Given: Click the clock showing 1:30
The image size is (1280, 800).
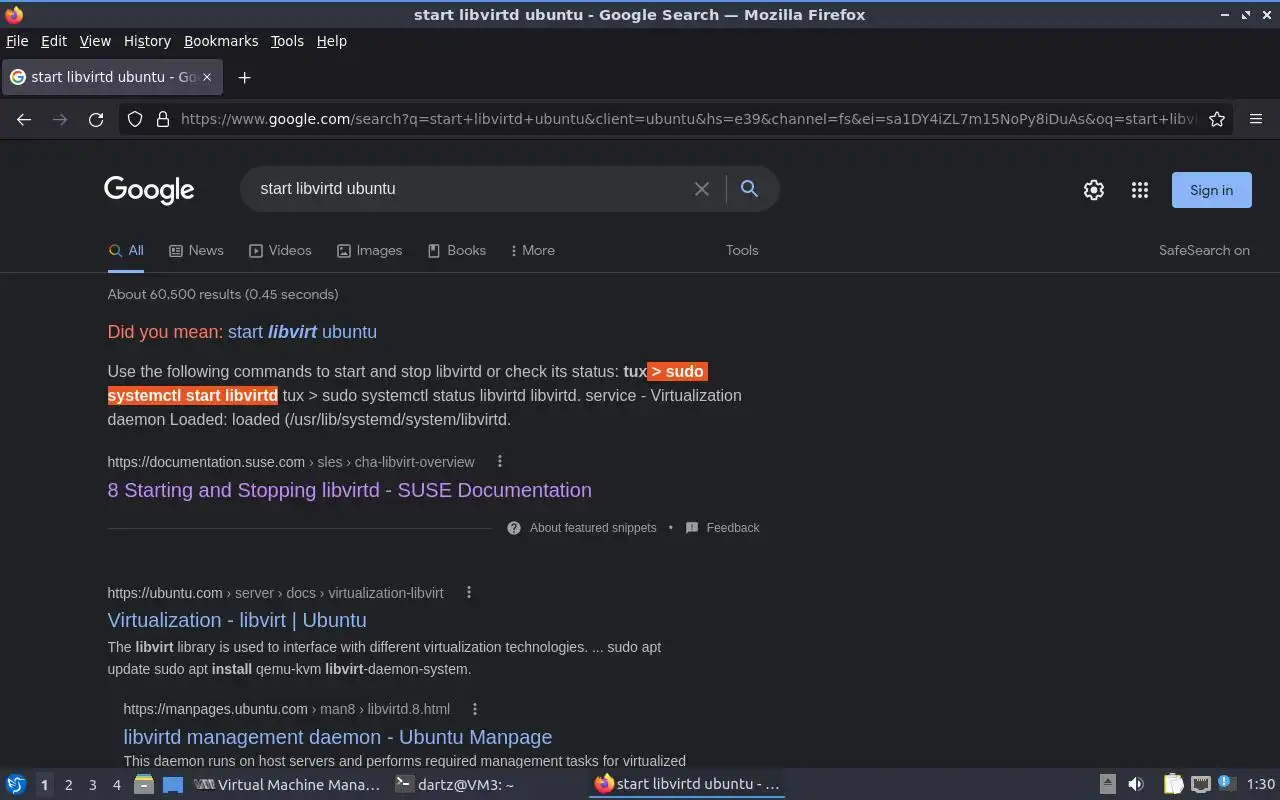Looking at the screenshot, I should (1261, 785).
